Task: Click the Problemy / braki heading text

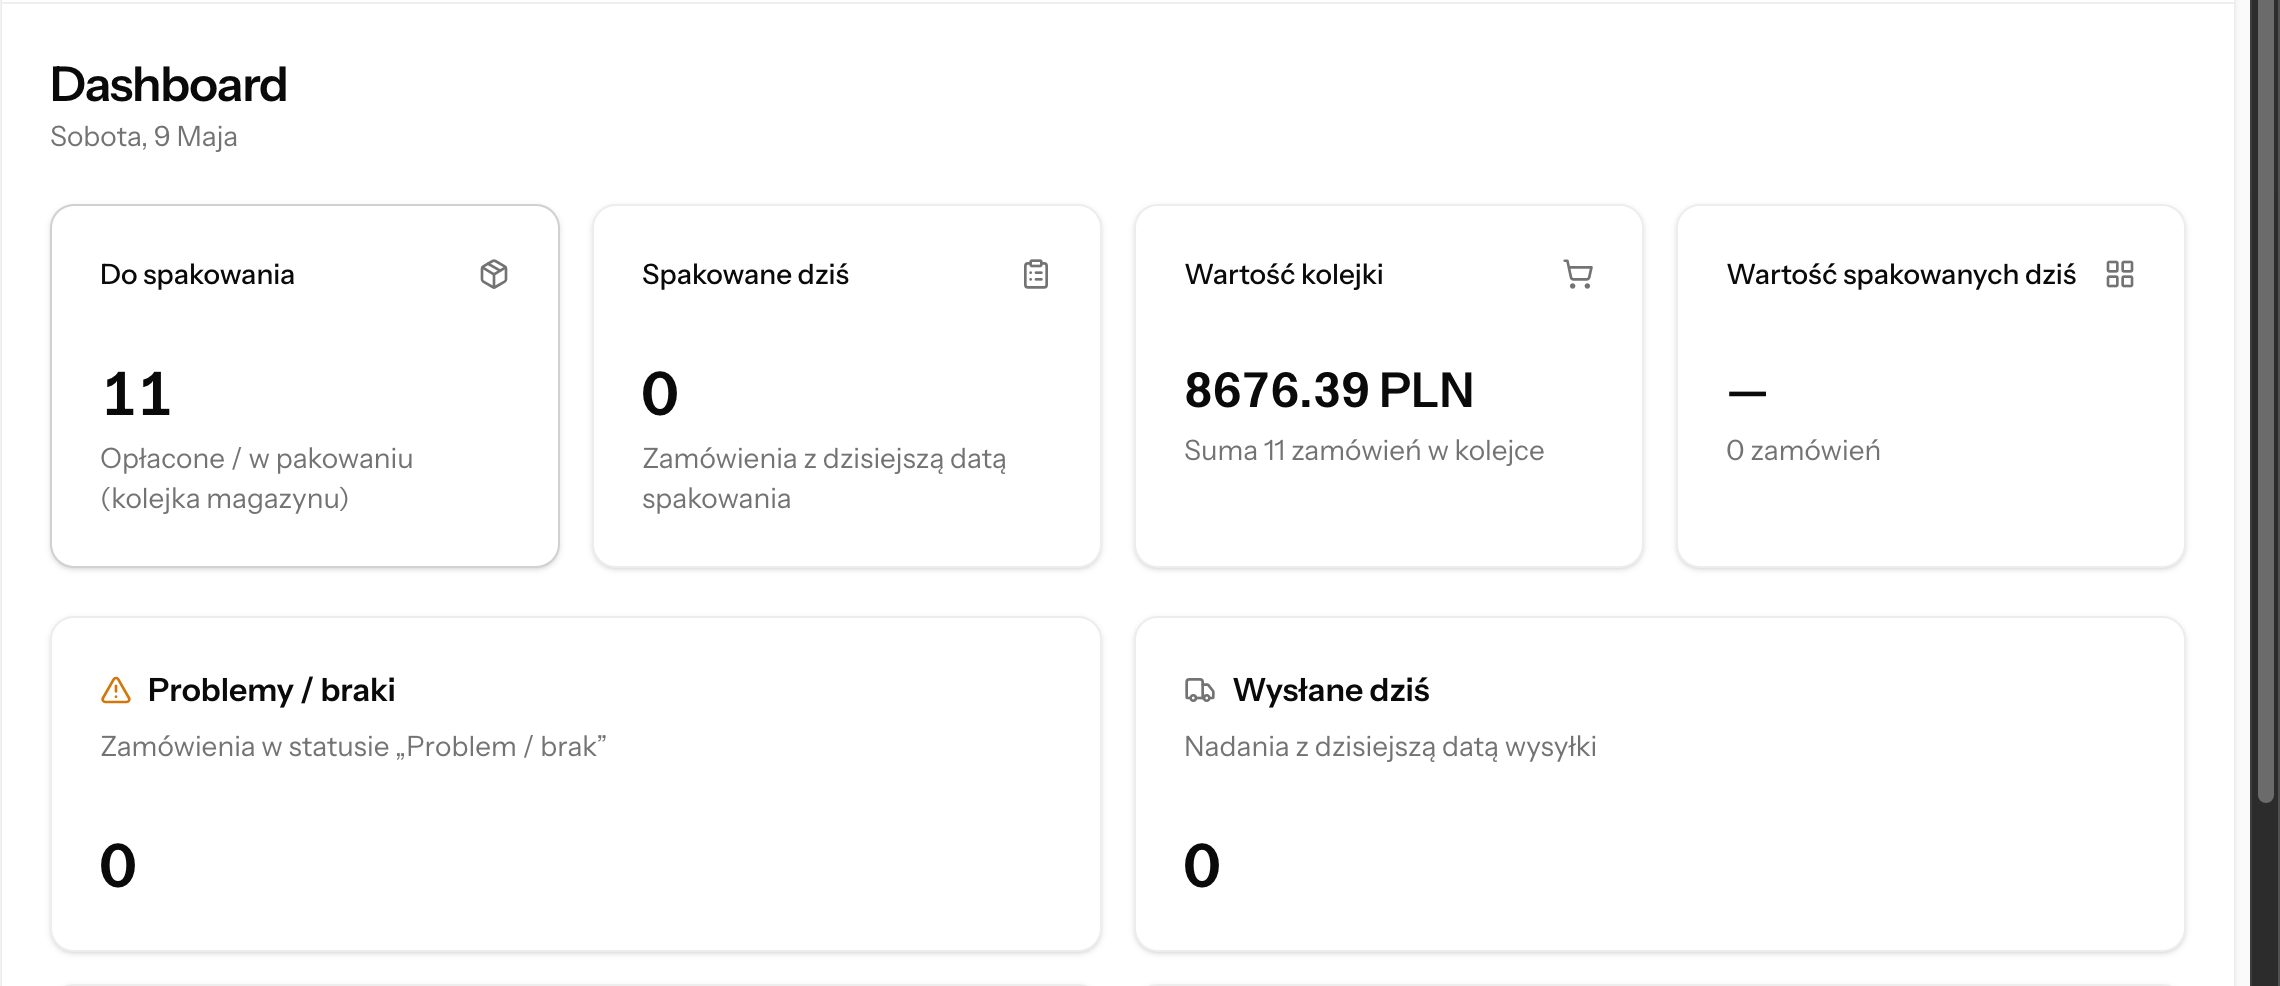Action: click(x=271, y=690)
